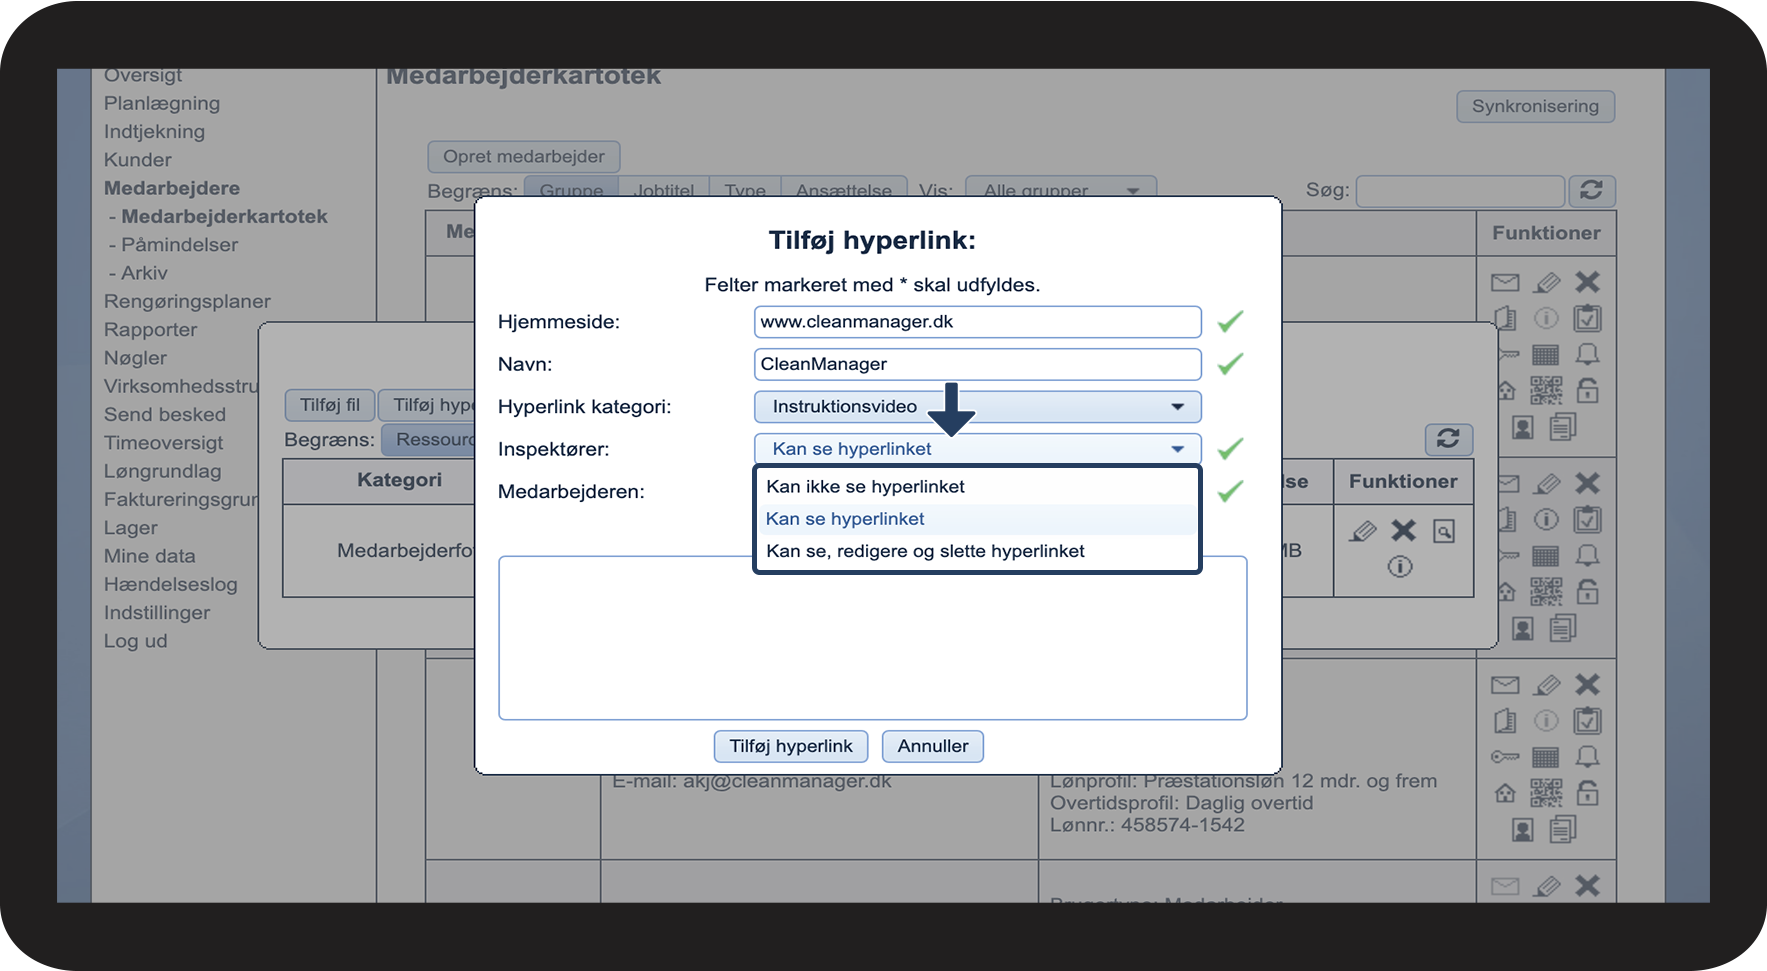Click the key icon in akj@cleanmanager.dk row

(1505, 757)
